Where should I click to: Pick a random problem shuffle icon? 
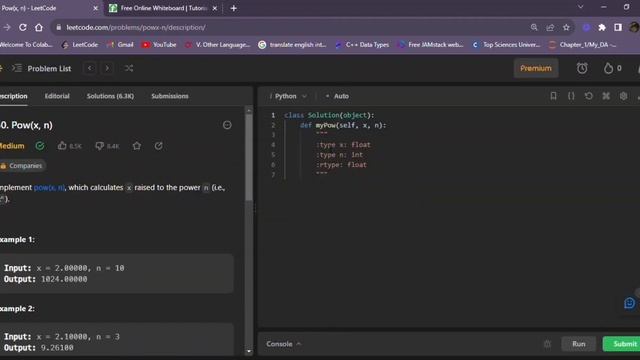pyautogui.click(x=129, y=68)
